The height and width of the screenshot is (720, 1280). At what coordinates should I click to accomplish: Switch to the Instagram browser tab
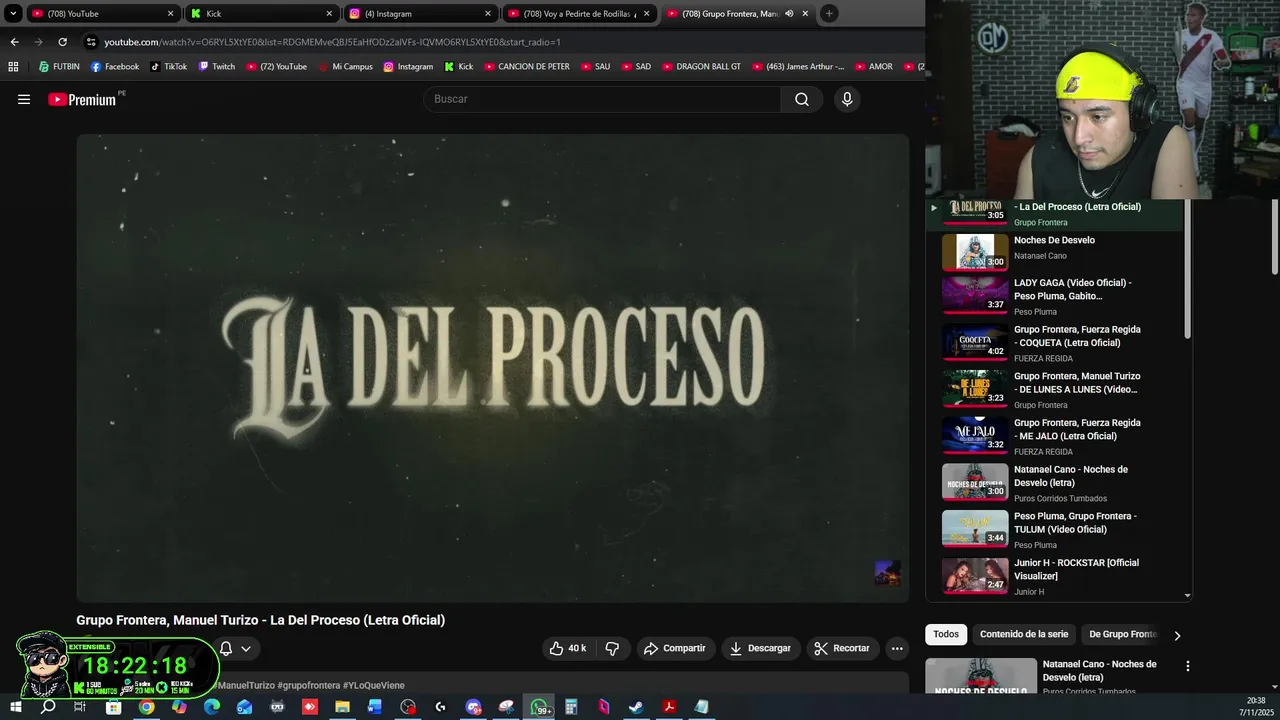[x=420, y=14]
